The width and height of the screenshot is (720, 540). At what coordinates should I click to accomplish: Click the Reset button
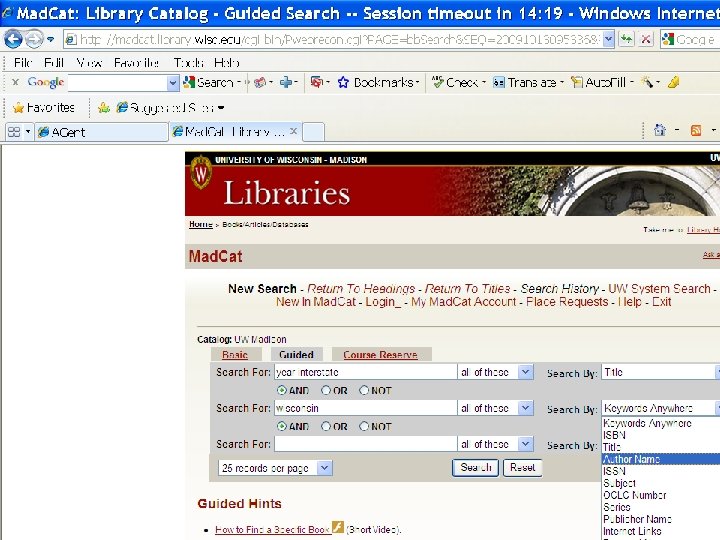coord(523,467)
